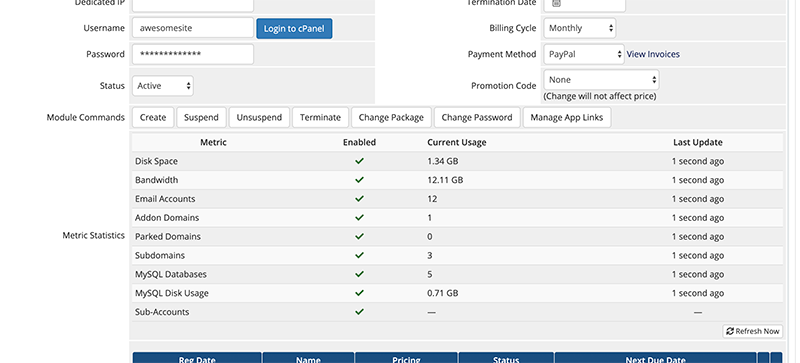Click the Current Usage column header

point(457,142)
